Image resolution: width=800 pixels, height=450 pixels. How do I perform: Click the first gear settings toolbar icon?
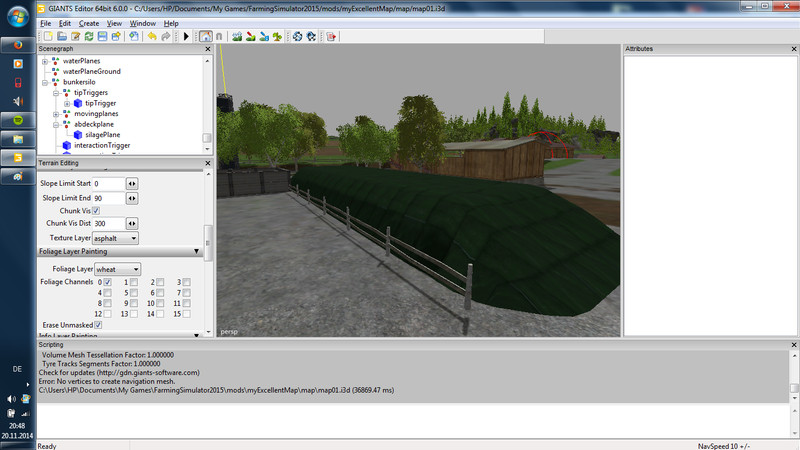coord(297,36)
